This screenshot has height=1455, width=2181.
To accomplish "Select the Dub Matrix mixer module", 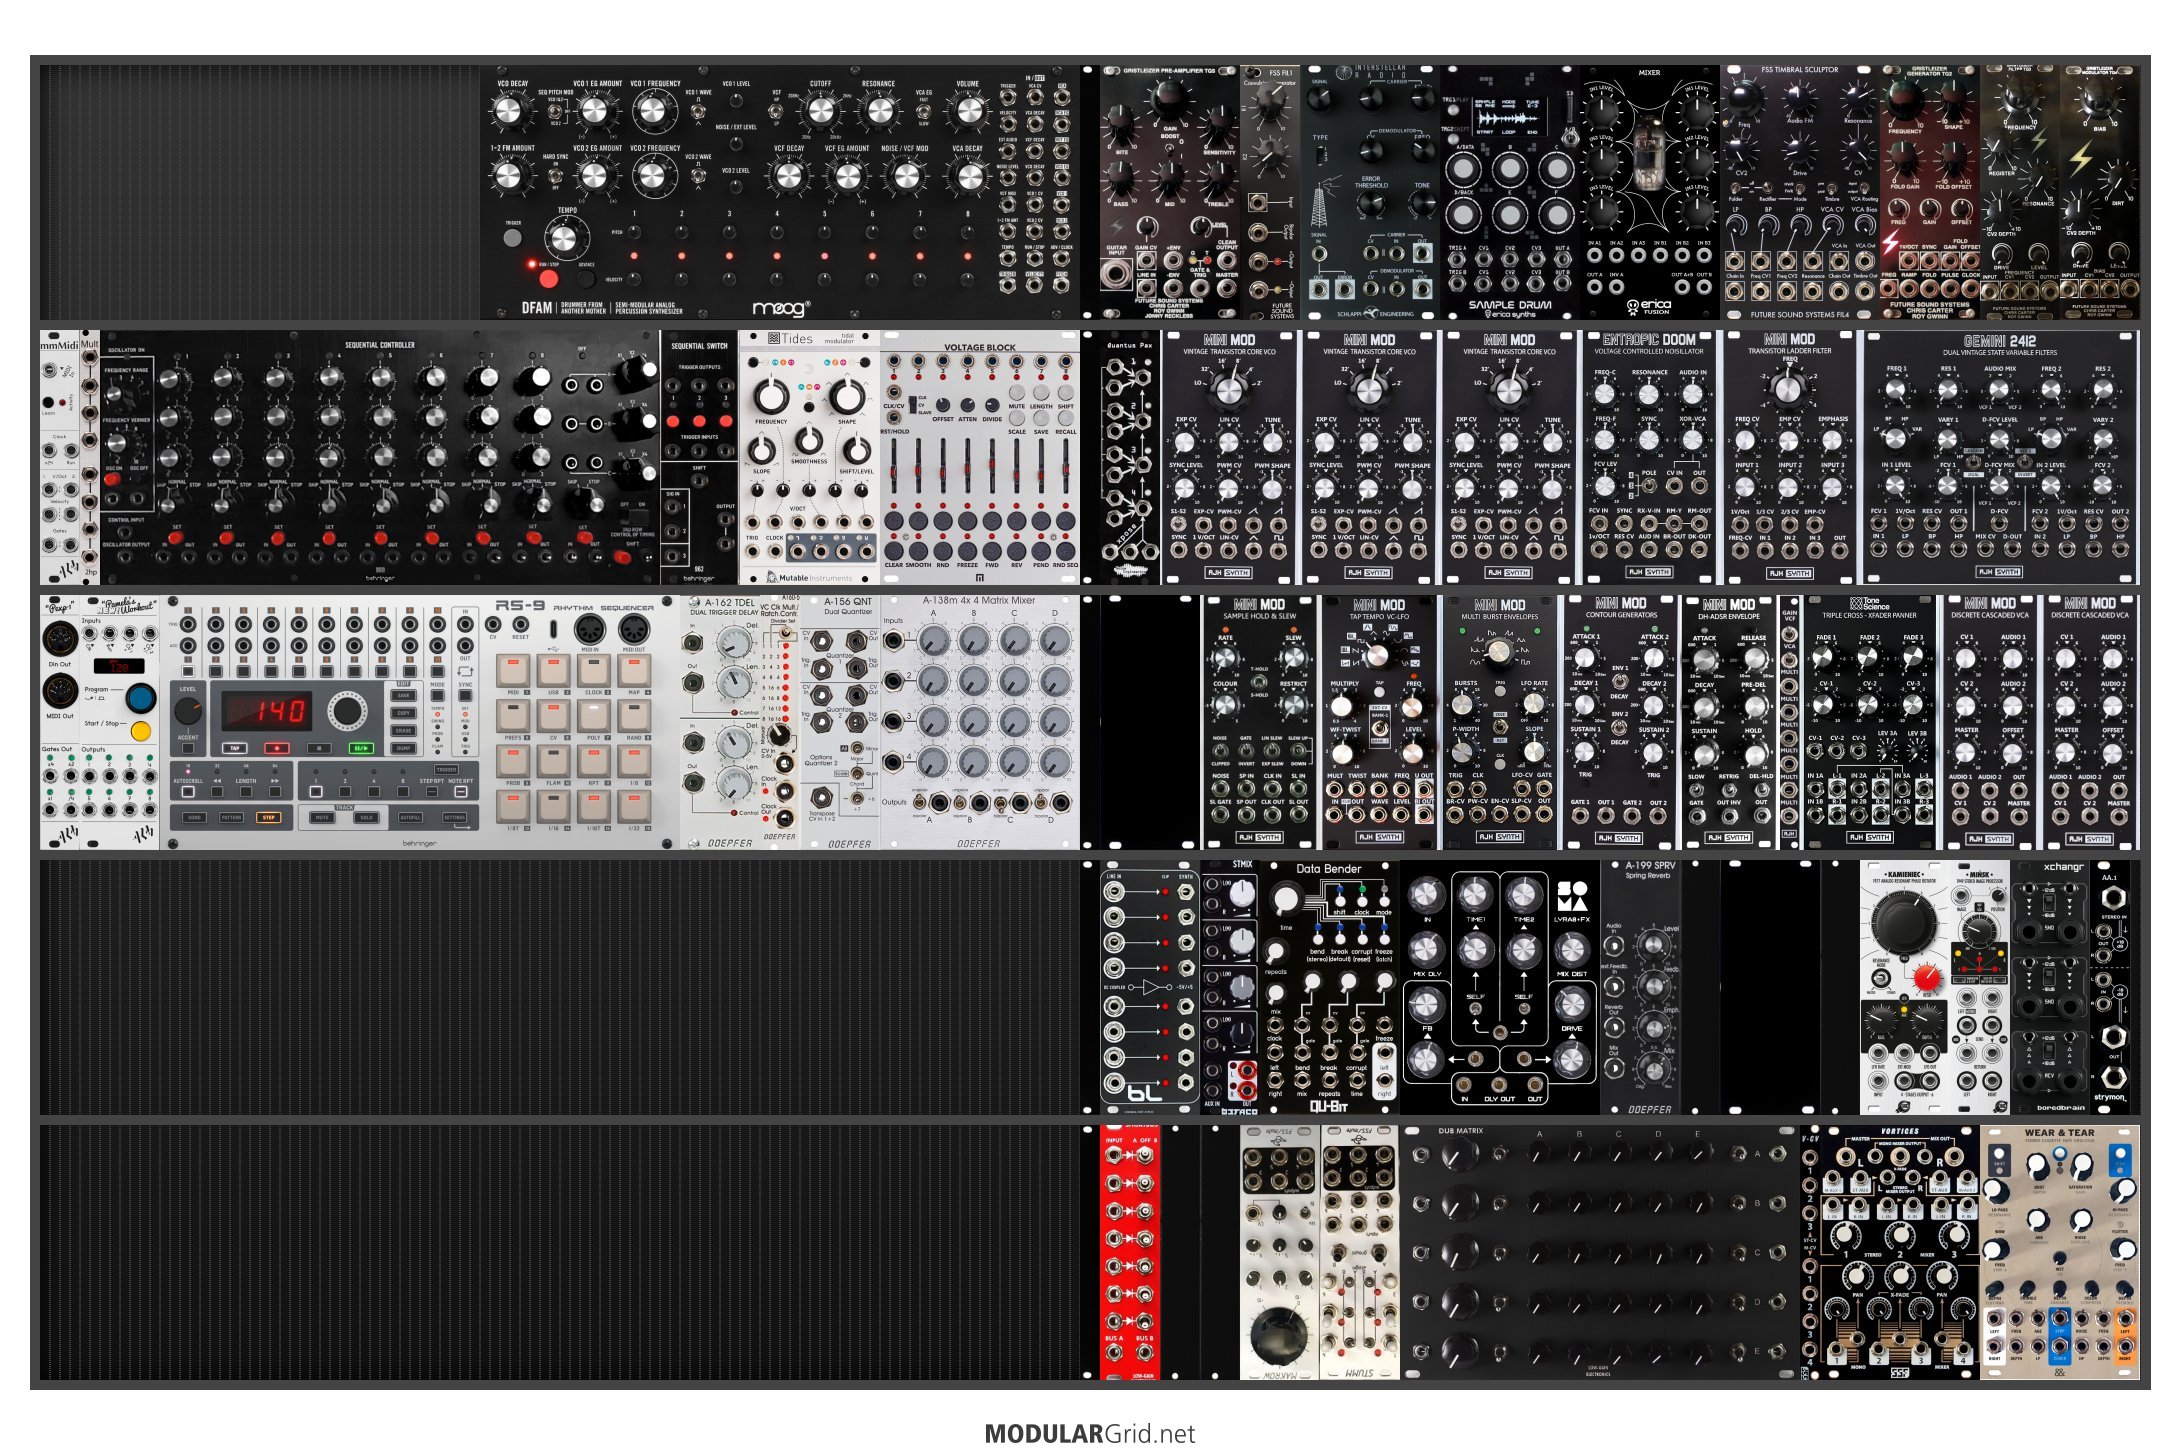I will point(1600,1253).
